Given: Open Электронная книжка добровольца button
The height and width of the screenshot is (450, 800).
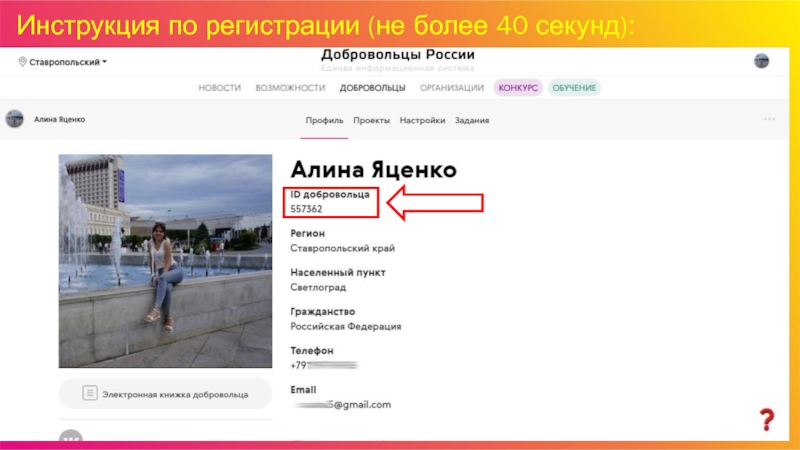Looking at the screenshot, I should pyautogui.click(x=165, y=393).
